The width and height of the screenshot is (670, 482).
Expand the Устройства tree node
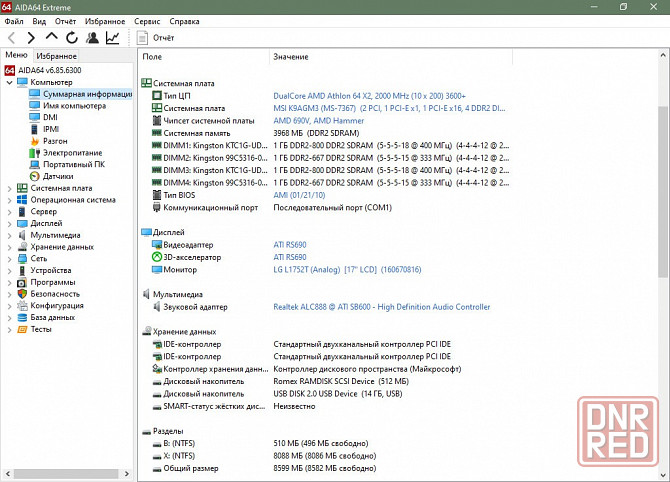coord(9,270)
